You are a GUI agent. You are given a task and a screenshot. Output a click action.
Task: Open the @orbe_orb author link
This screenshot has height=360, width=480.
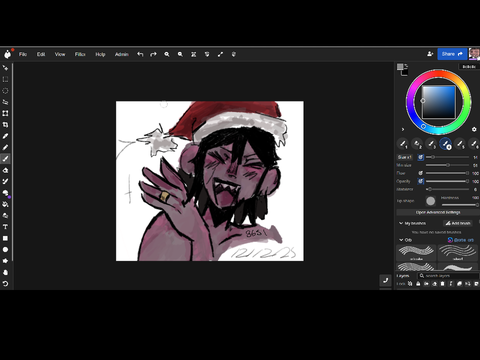click(x=461, y=240)
